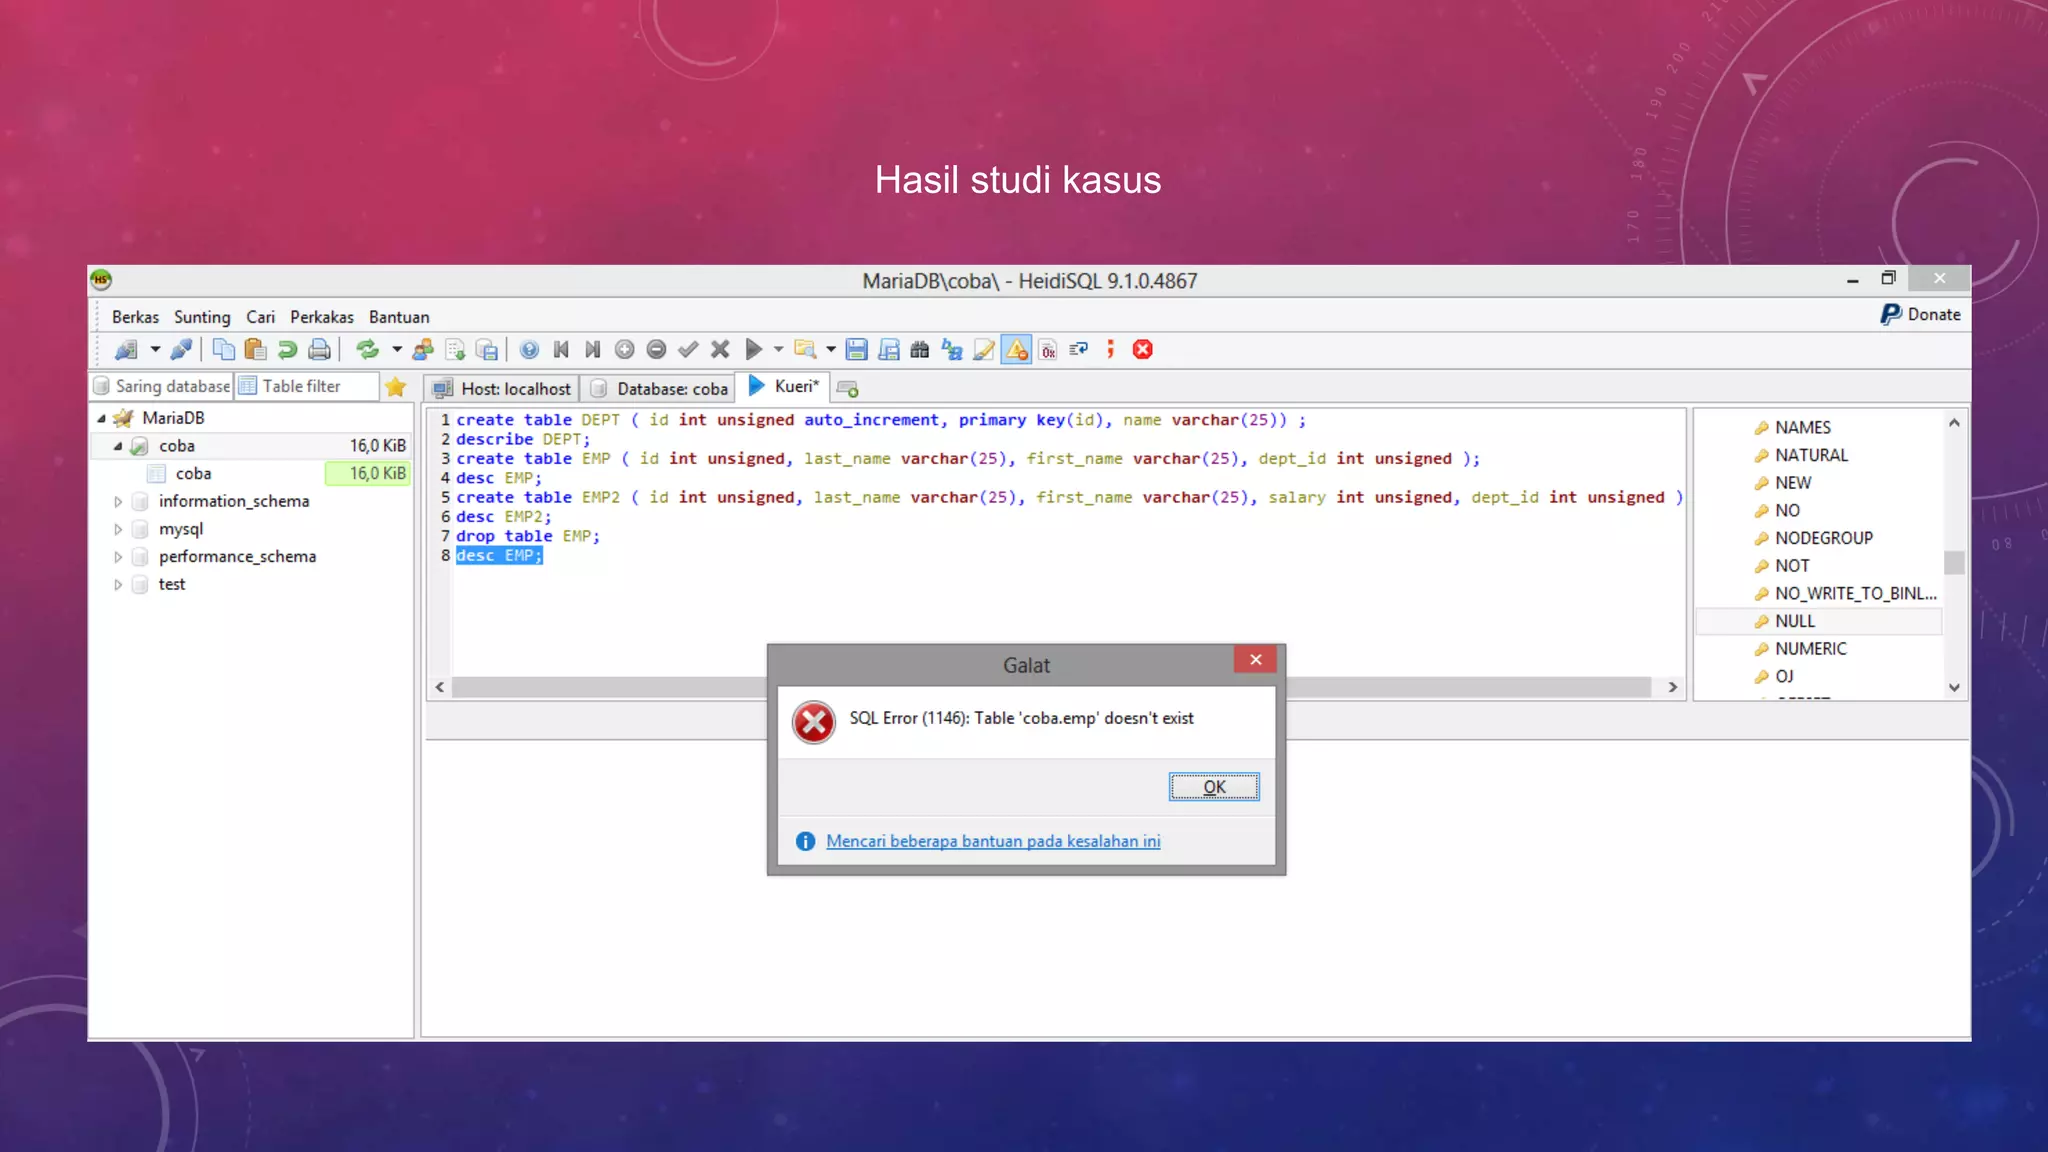The image size is (2048, 1152).
Task: Click the Print icon in toolbar
Action: point(319,349)
